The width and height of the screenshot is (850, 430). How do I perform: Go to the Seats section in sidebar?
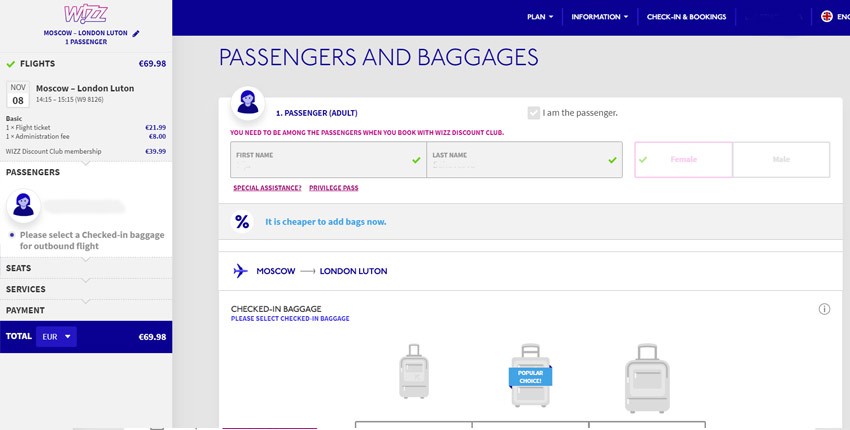pyautogui.click(x=19, y=268)
